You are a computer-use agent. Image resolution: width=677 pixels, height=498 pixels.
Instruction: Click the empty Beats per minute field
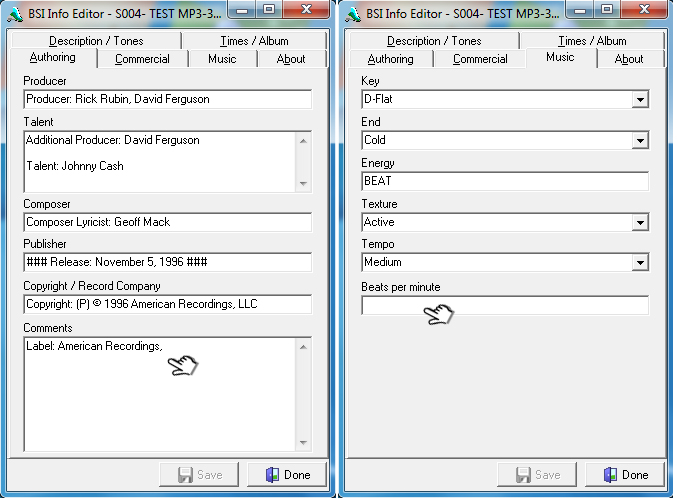point(505,305)
